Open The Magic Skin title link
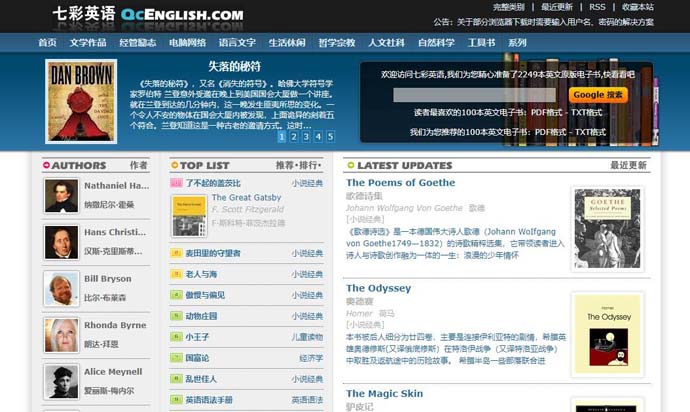This screenshot has width=690, height=412. pos(384,394)
